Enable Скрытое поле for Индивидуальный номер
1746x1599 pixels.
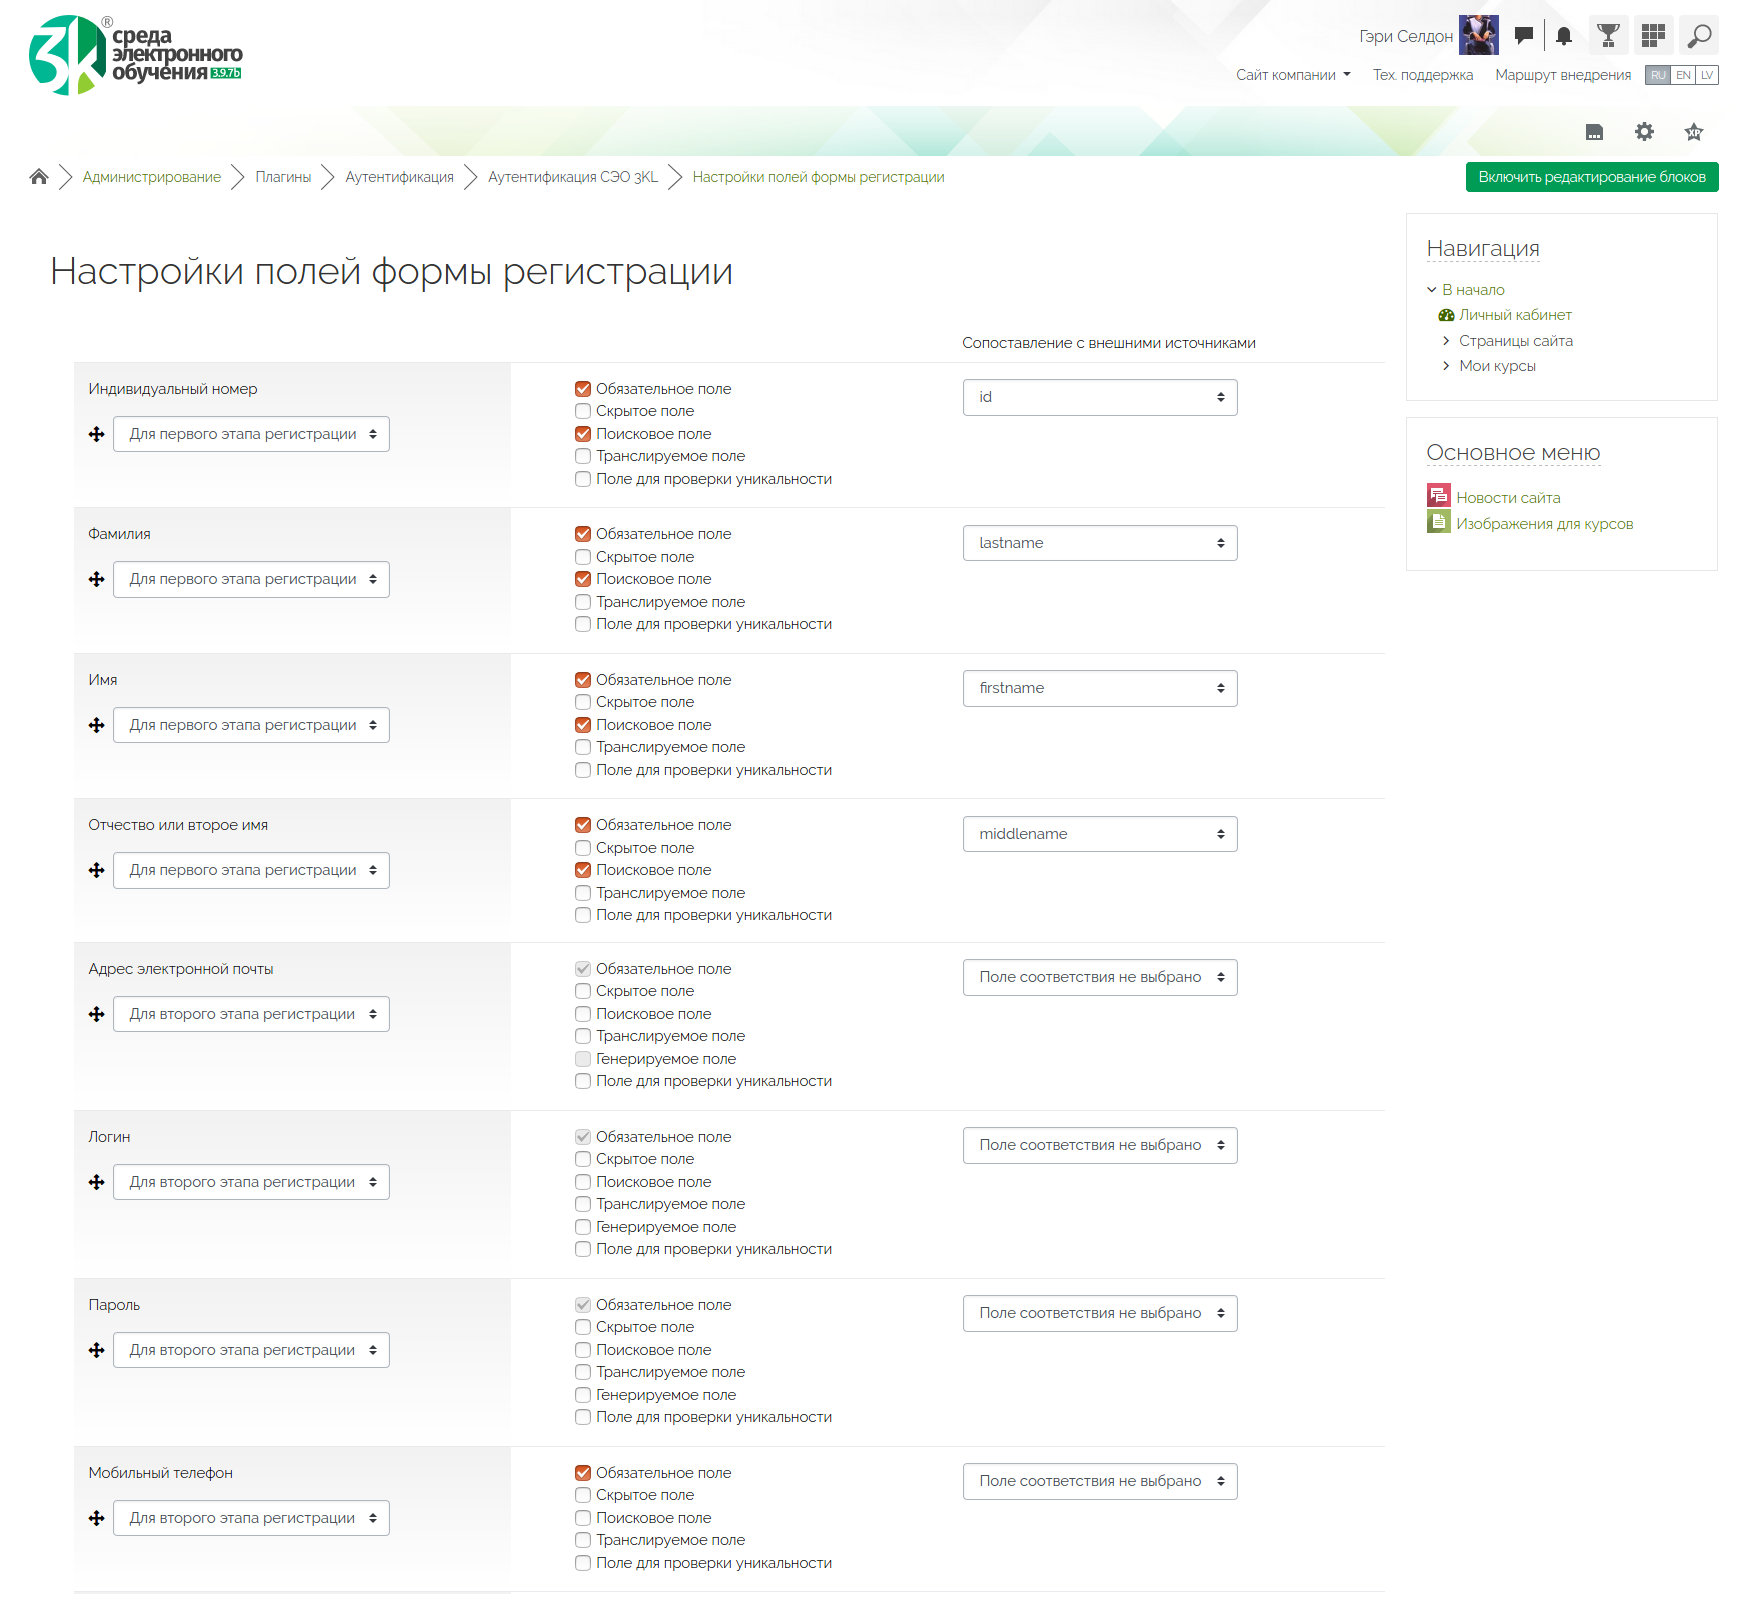[x=583, y=411]
